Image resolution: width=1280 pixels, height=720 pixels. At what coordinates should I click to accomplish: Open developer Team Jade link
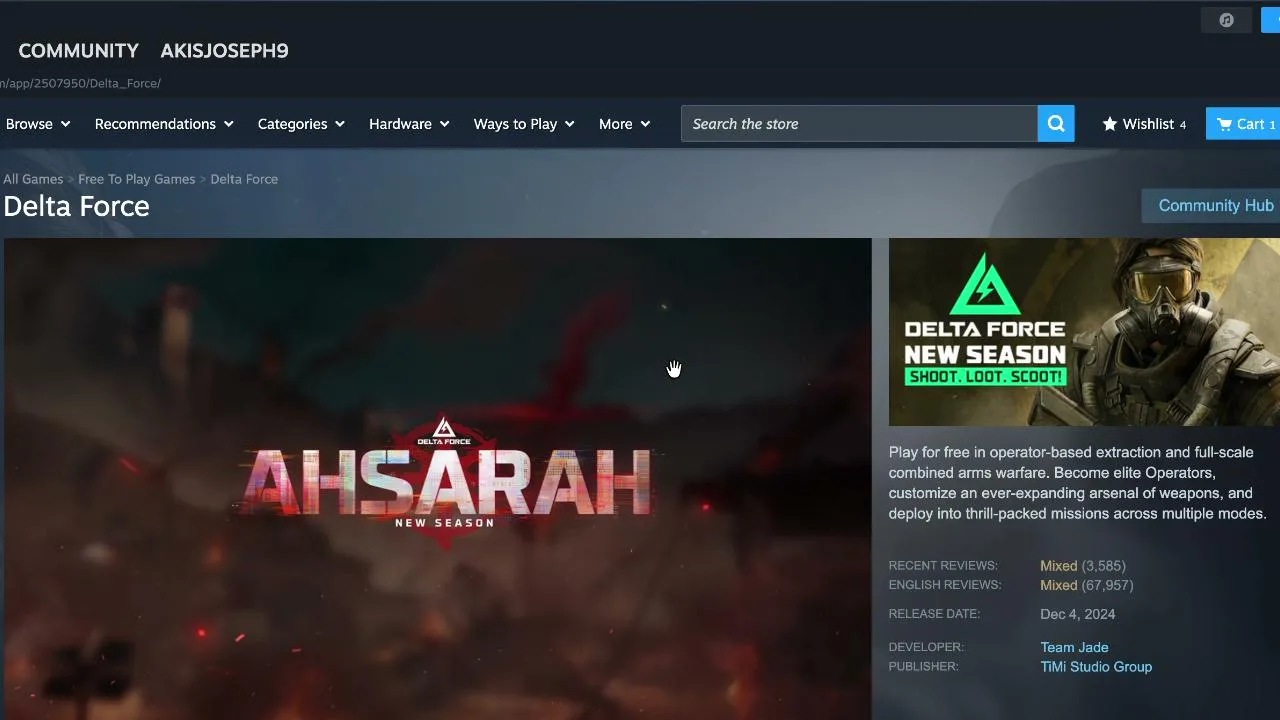[x=1074, y=647]
